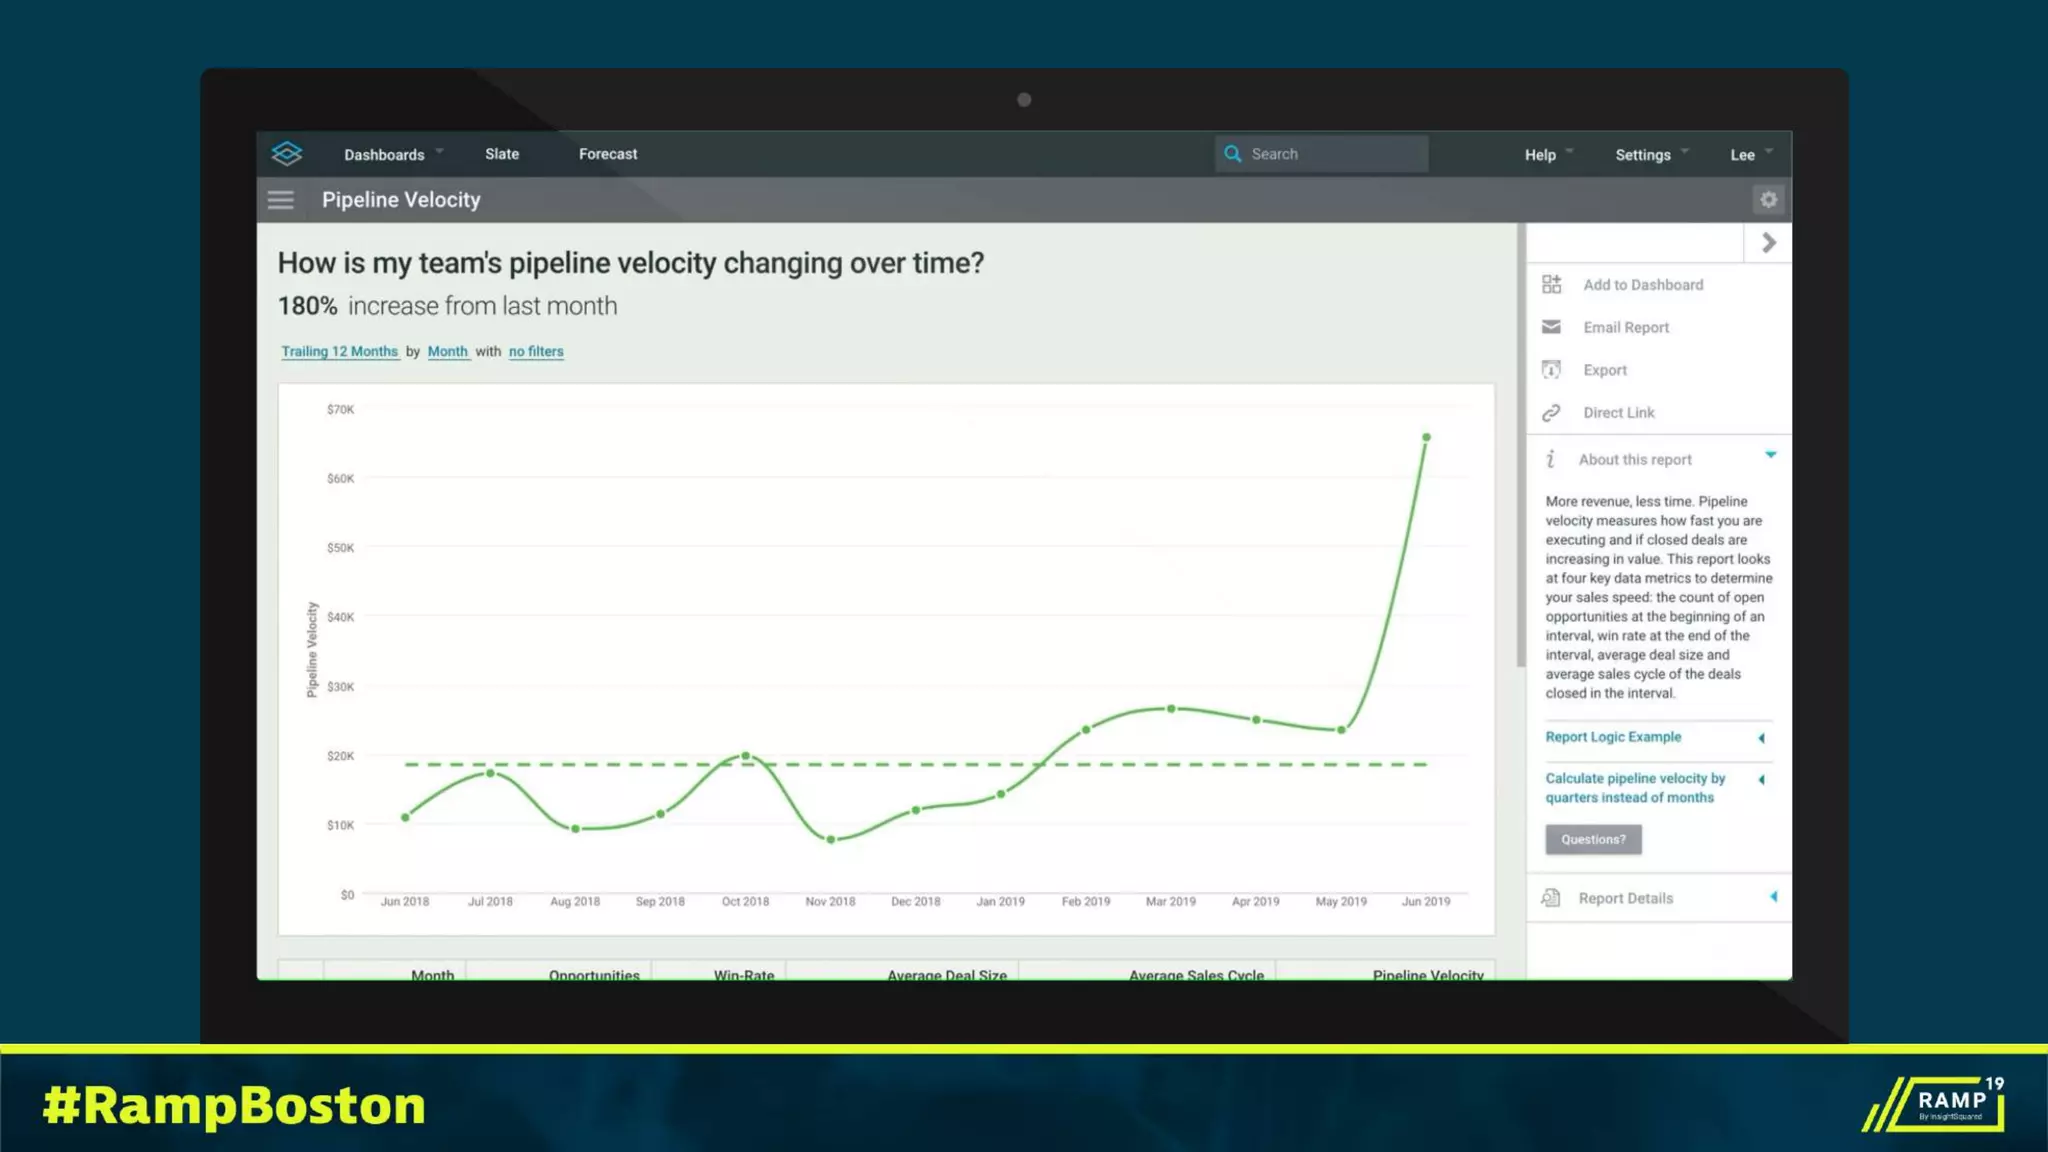Viewport: 2048px width, 1152px height.
Task: Click the Add to Dashboard icon
Action: point(1551,285)
